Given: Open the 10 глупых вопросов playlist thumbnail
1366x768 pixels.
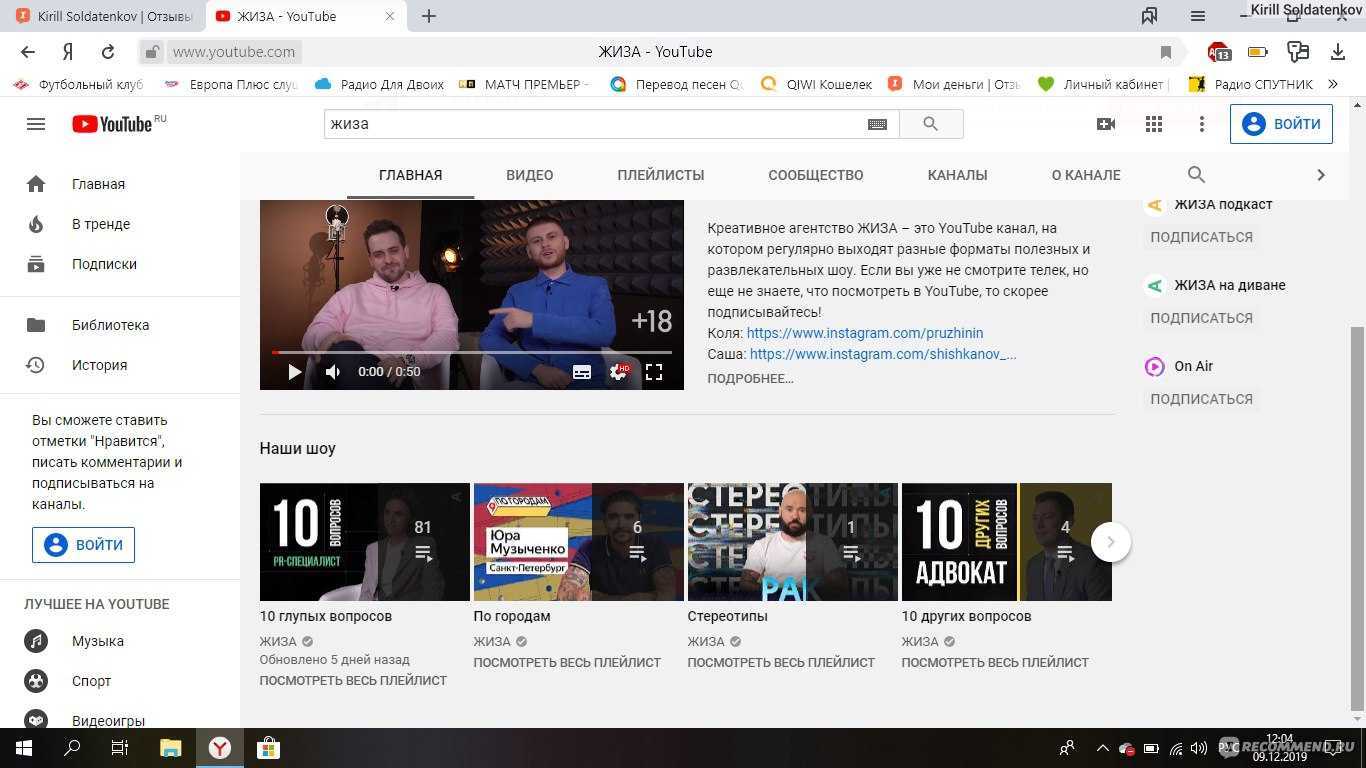Looking at the screenshot, I should coord(364,542).
